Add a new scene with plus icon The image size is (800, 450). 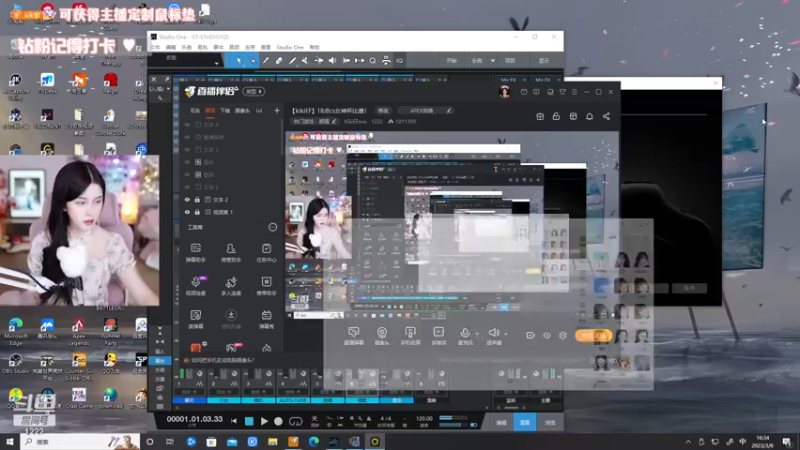pyautogui.click(x=277, y=110)
